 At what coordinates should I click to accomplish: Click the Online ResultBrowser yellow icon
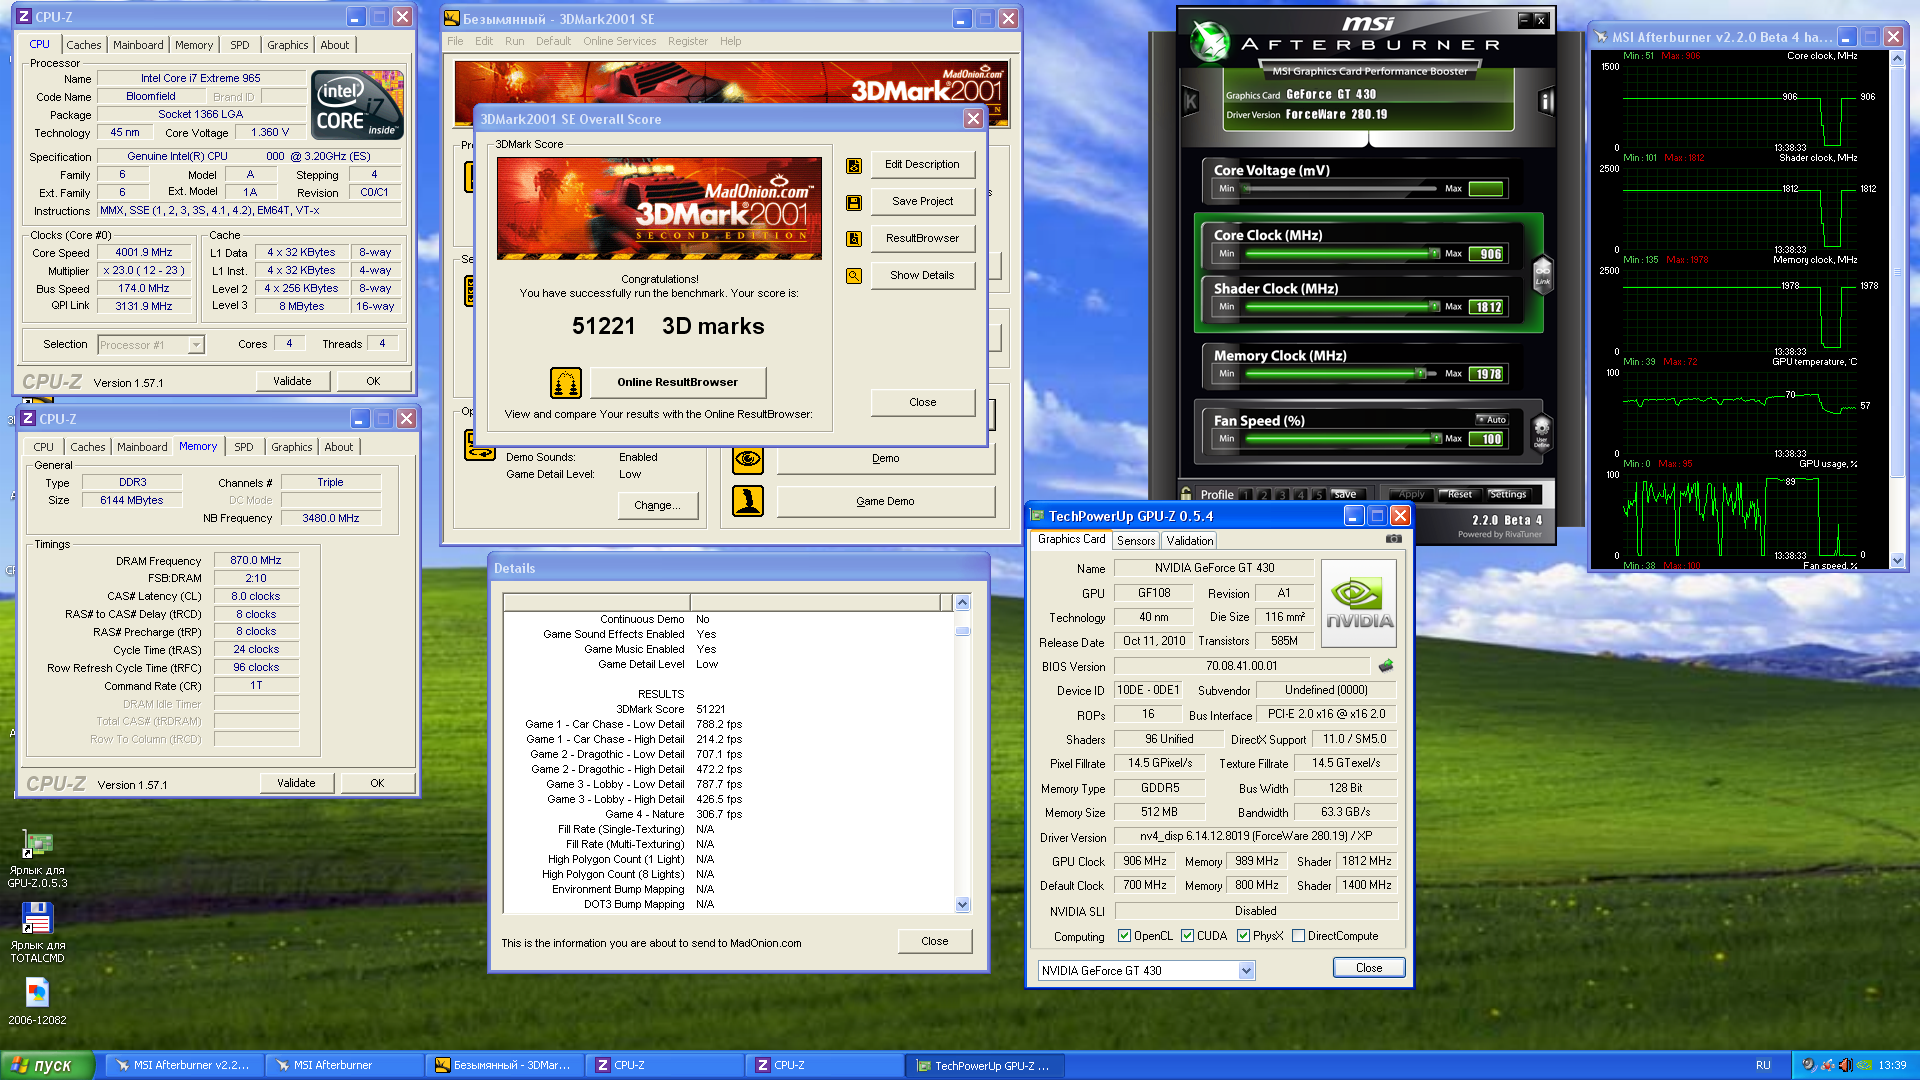click(566, 382)
